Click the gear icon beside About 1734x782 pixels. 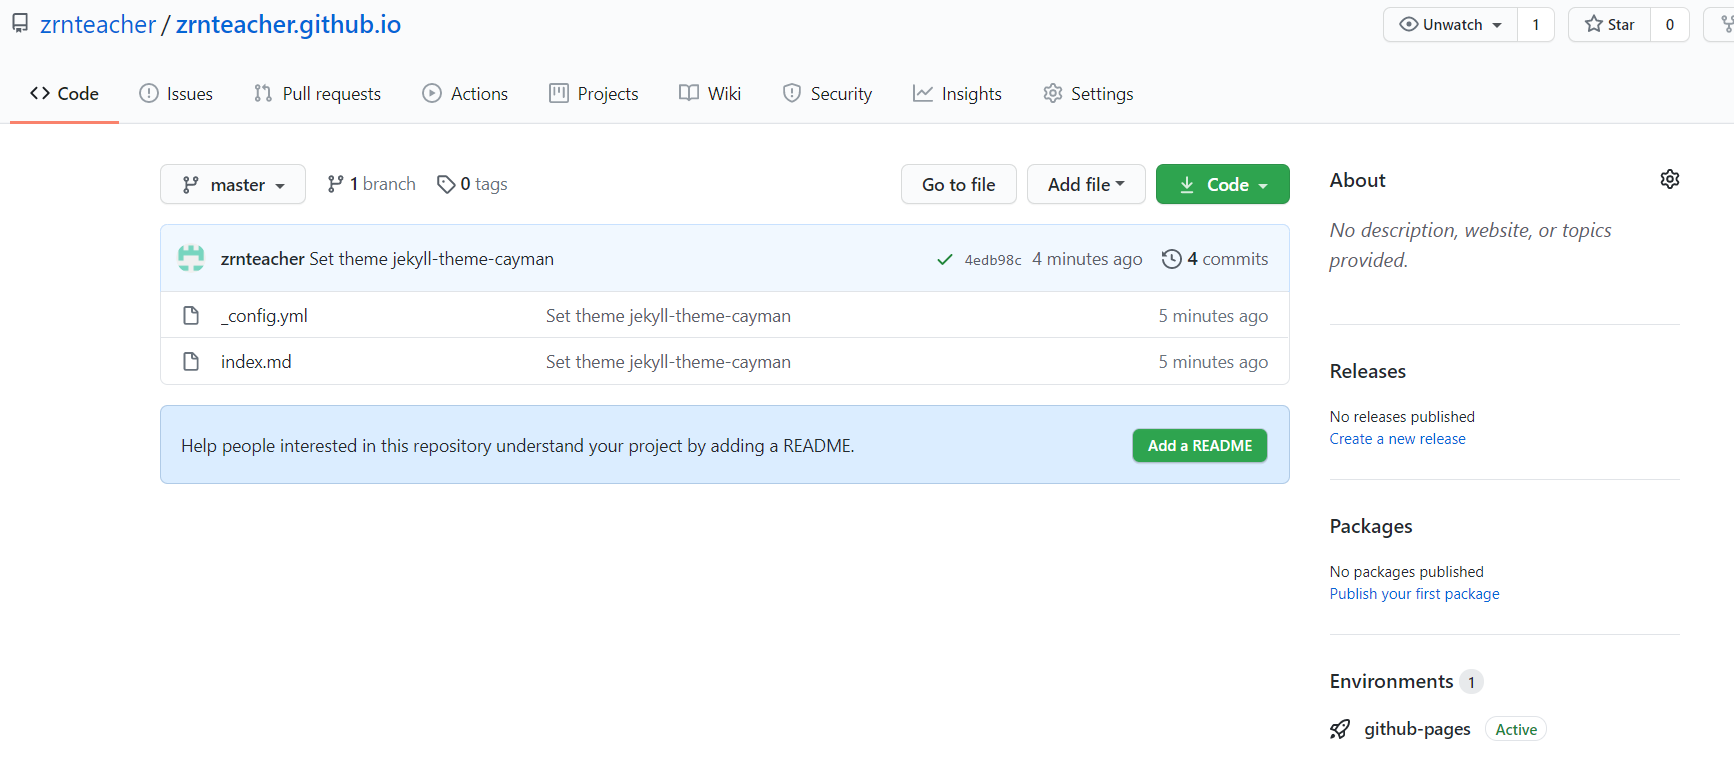(1669, 180)
